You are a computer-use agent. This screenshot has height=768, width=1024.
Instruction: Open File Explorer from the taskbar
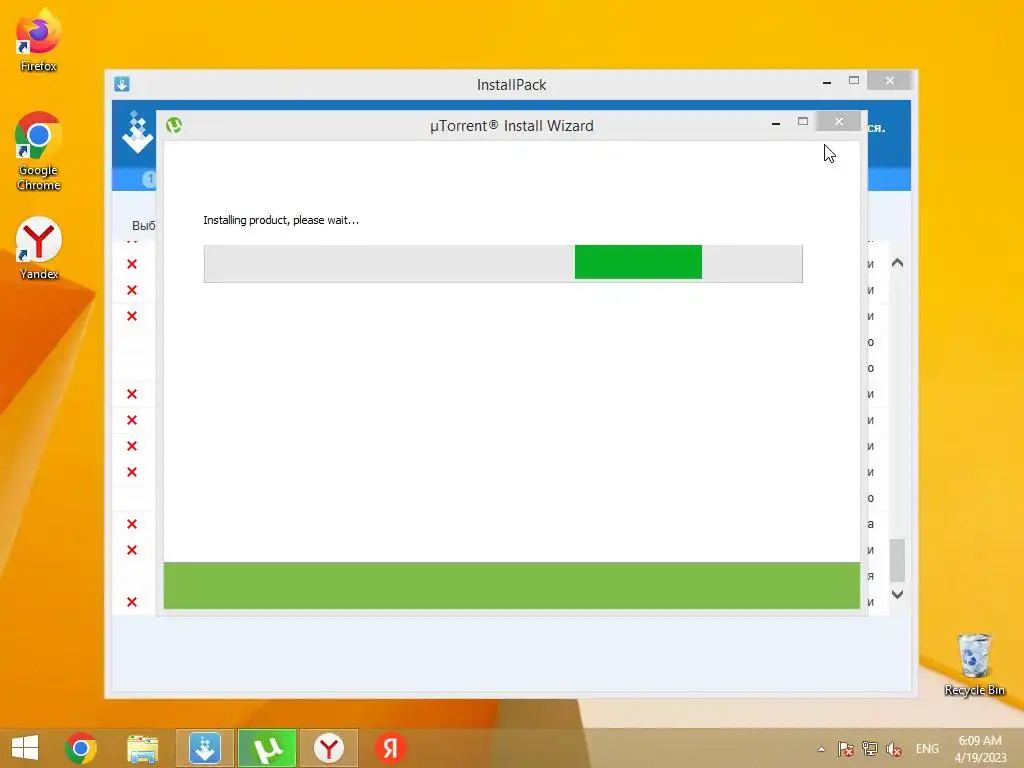[142, 748]
